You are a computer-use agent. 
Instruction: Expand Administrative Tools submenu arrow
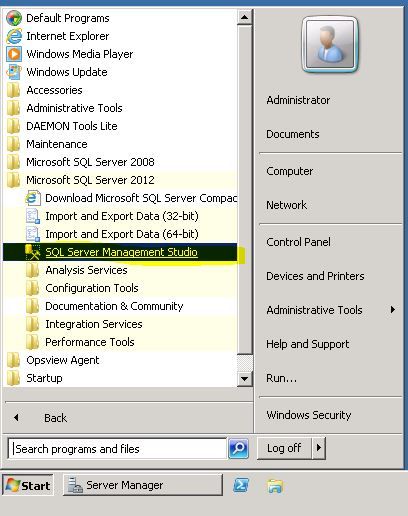tap(393, 310)
